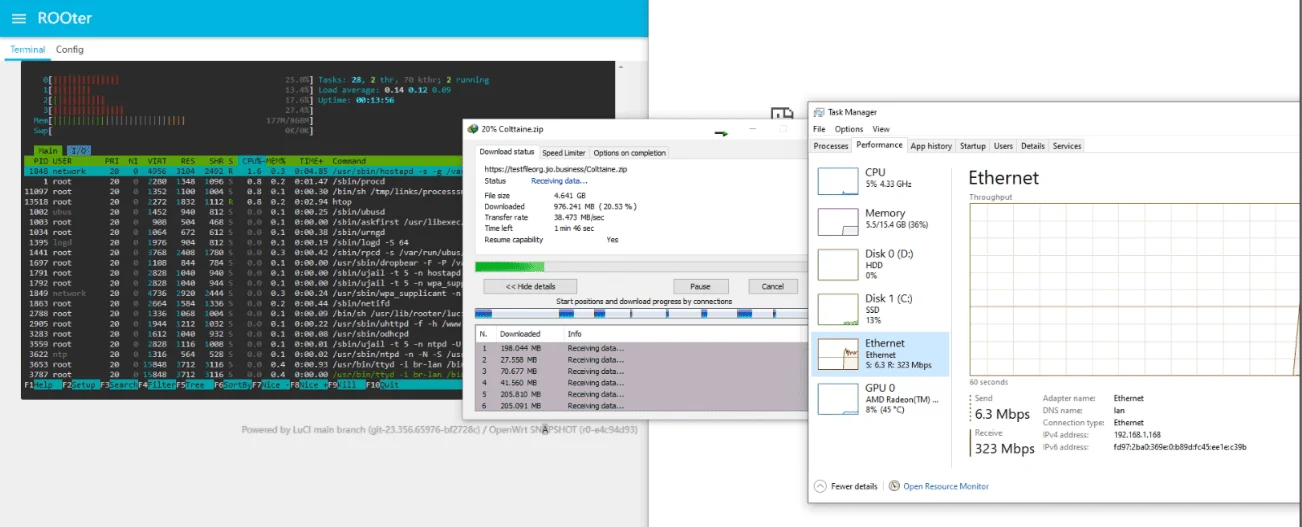Click F4 Filter in htop footer
1302x527 pixels.
pyautogui.click(x=157, y=385)
